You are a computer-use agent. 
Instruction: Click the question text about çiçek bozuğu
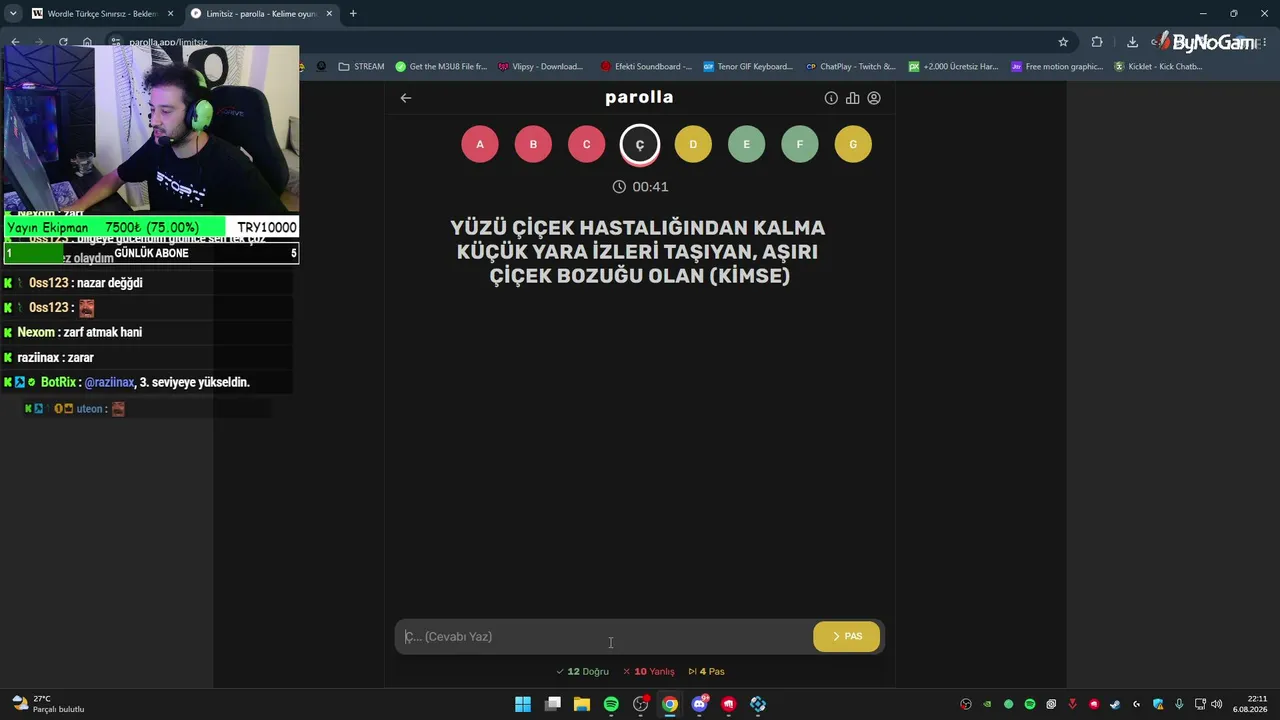tap(639, 252)
